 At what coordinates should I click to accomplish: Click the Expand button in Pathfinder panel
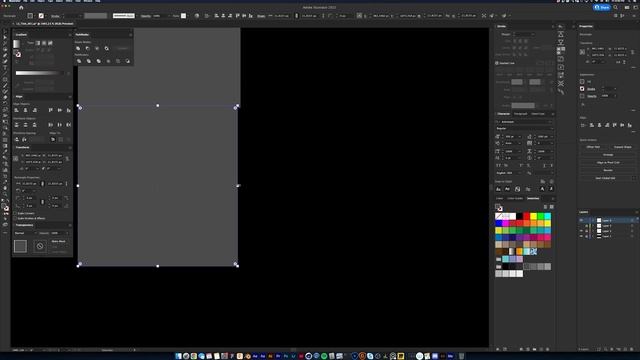122,49
